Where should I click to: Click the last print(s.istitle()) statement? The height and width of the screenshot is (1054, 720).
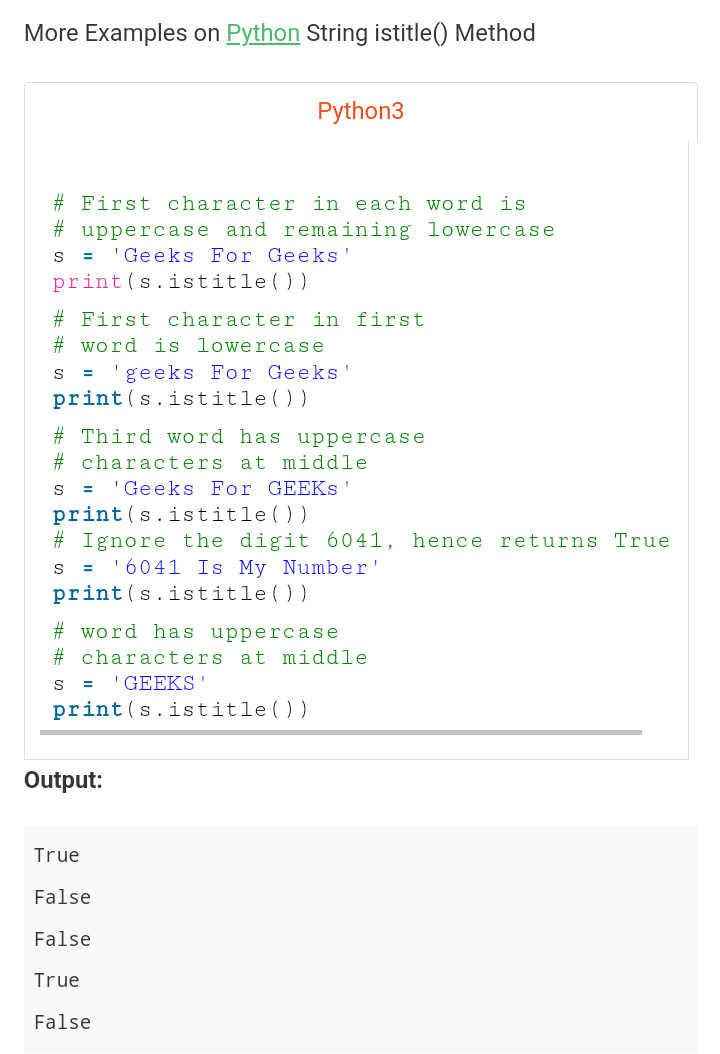coord(180,709)
